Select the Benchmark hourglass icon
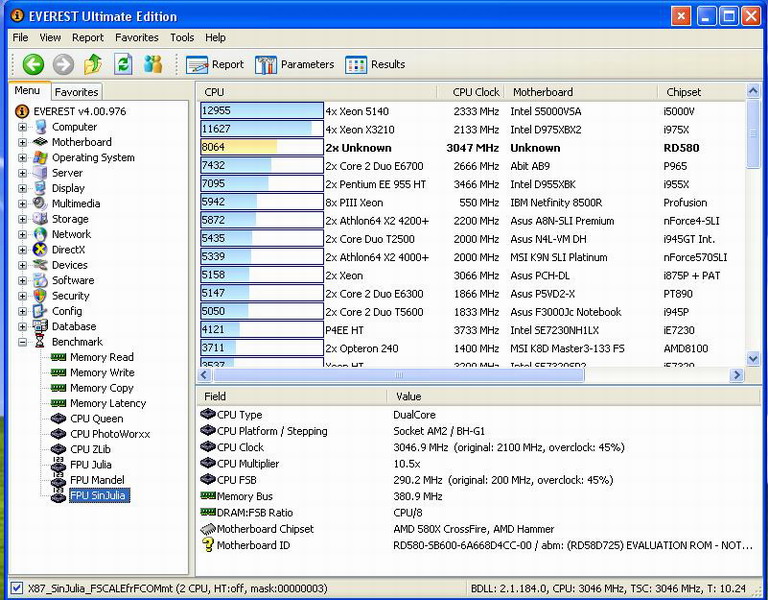 (x=40, y=341)
